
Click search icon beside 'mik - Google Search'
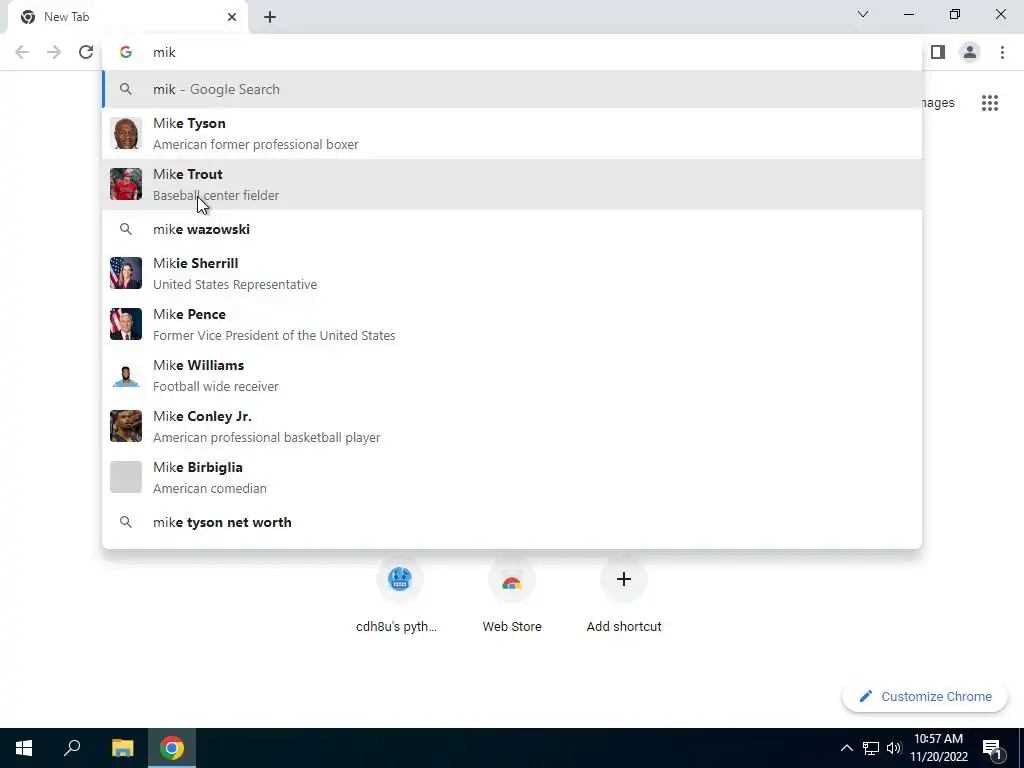(125, 89)
